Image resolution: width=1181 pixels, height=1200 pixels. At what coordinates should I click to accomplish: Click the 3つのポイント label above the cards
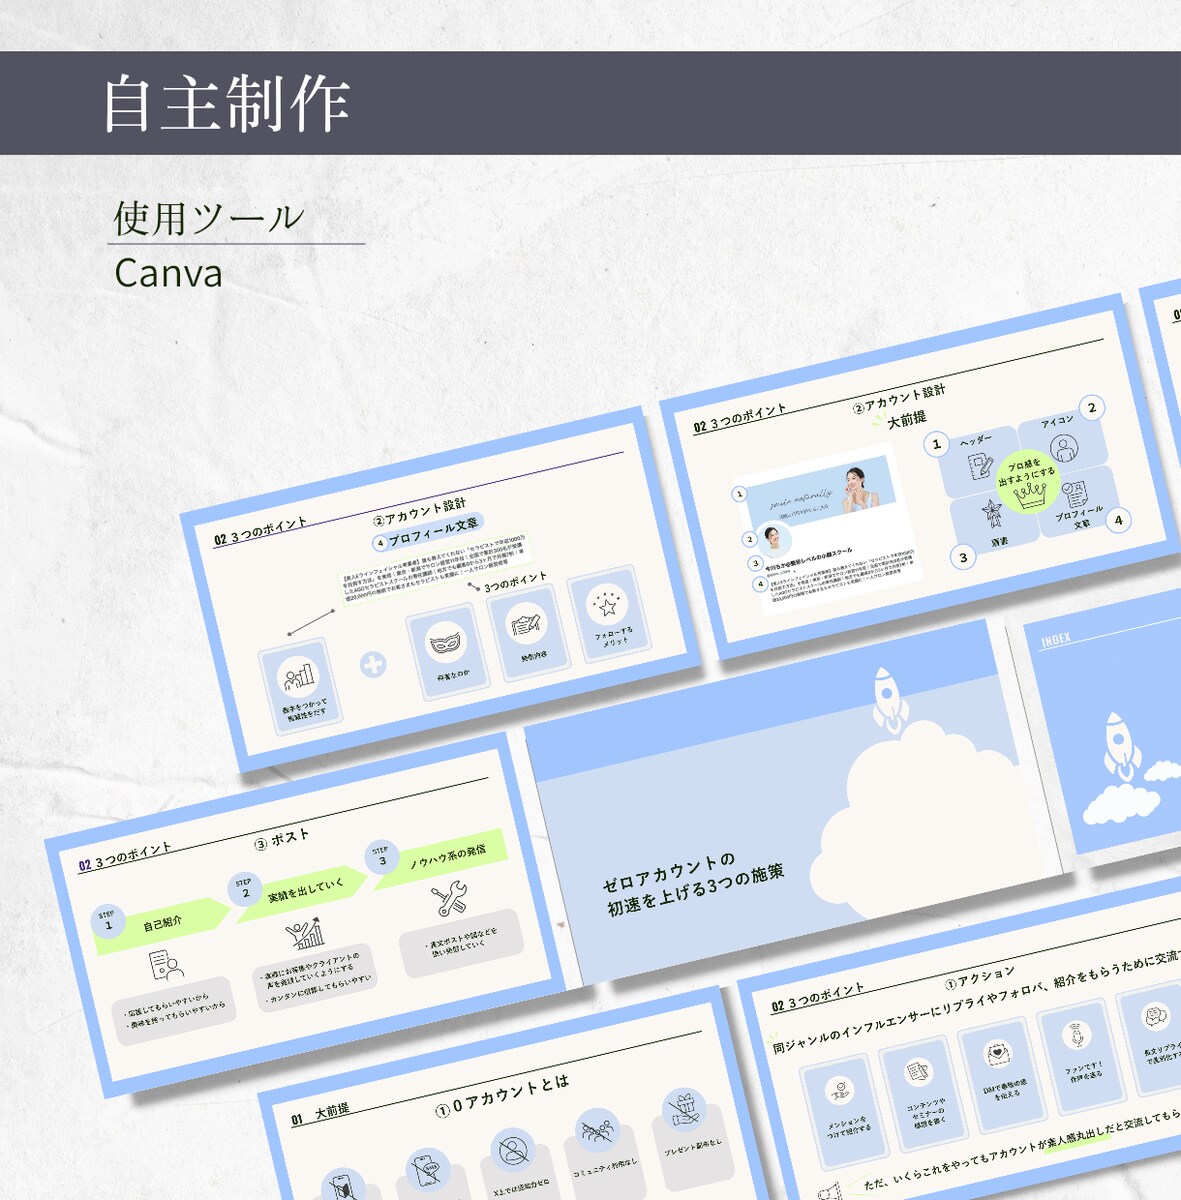point(515,582)
